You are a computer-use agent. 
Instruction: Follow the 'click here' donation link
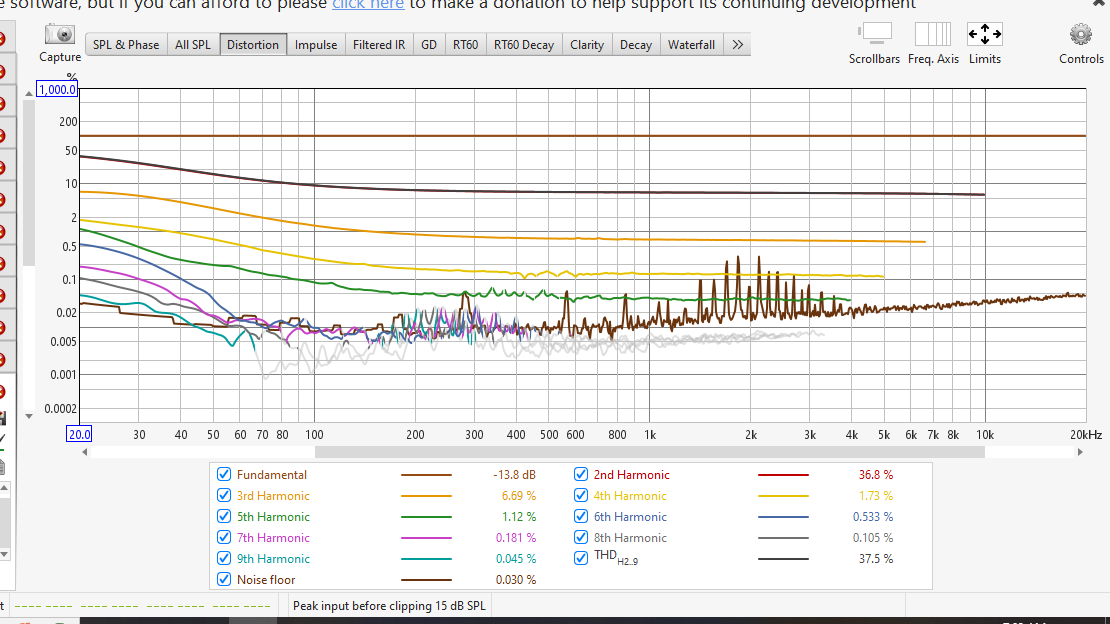(x=368, y=4)
